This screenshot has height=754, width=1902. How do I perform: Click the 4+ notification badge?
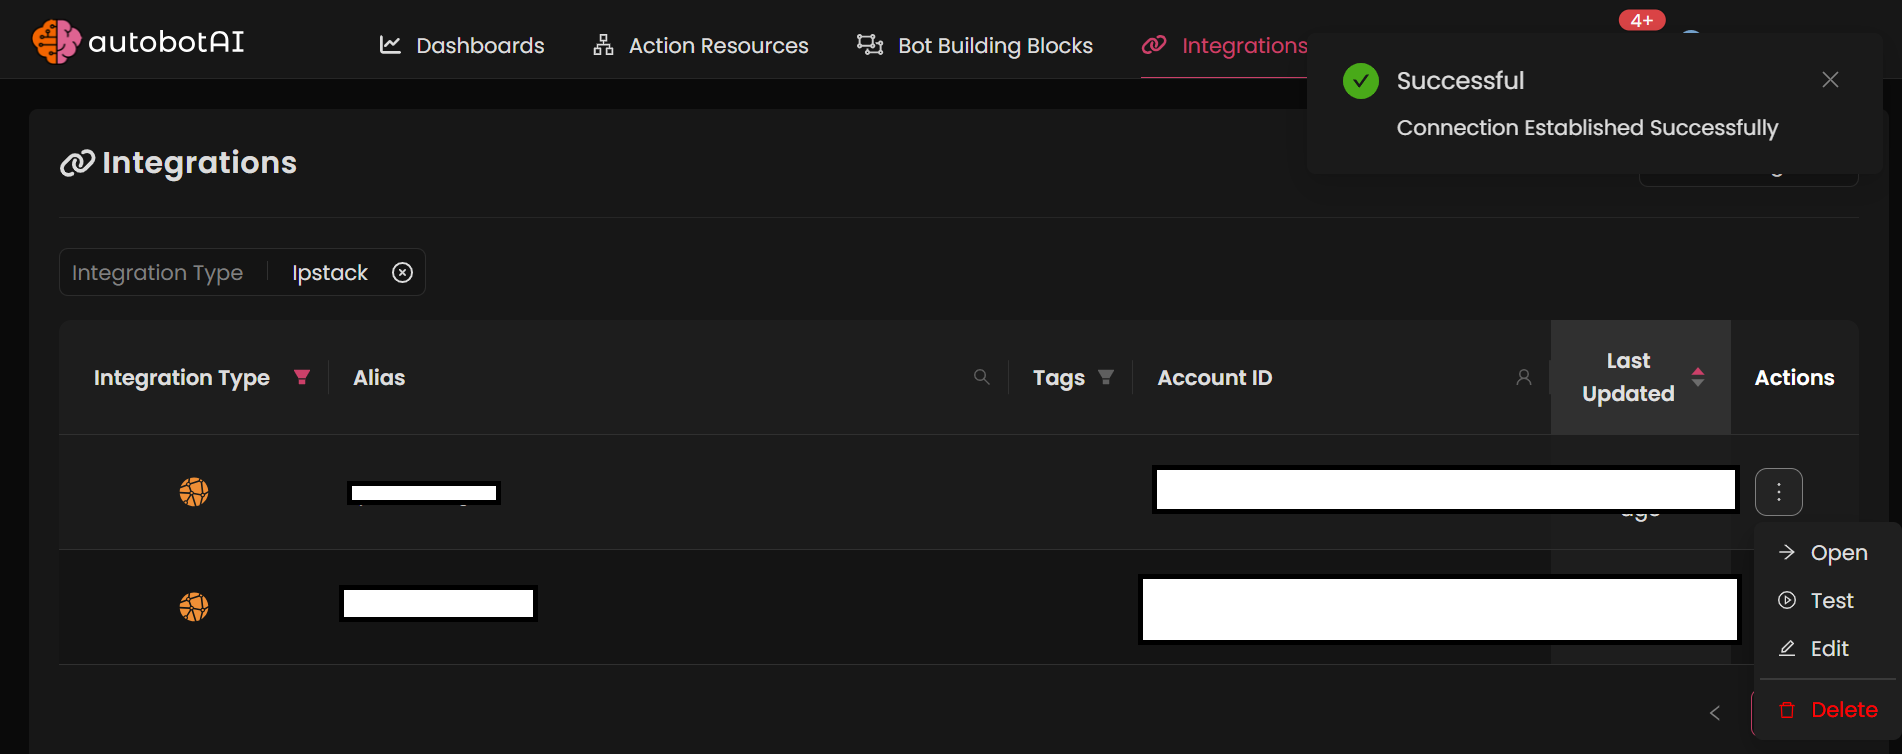(1642, 20)
